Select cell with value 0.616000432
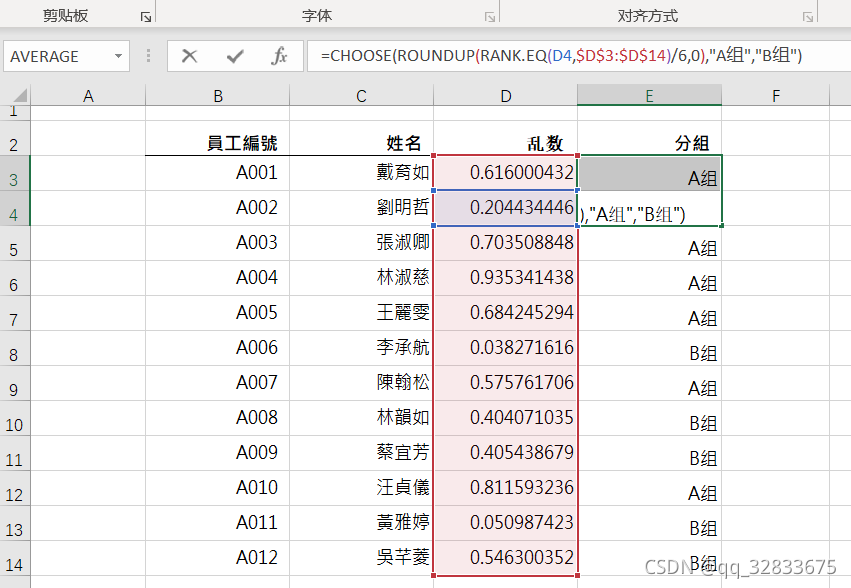The image size is (851, 588). point(505,173)
